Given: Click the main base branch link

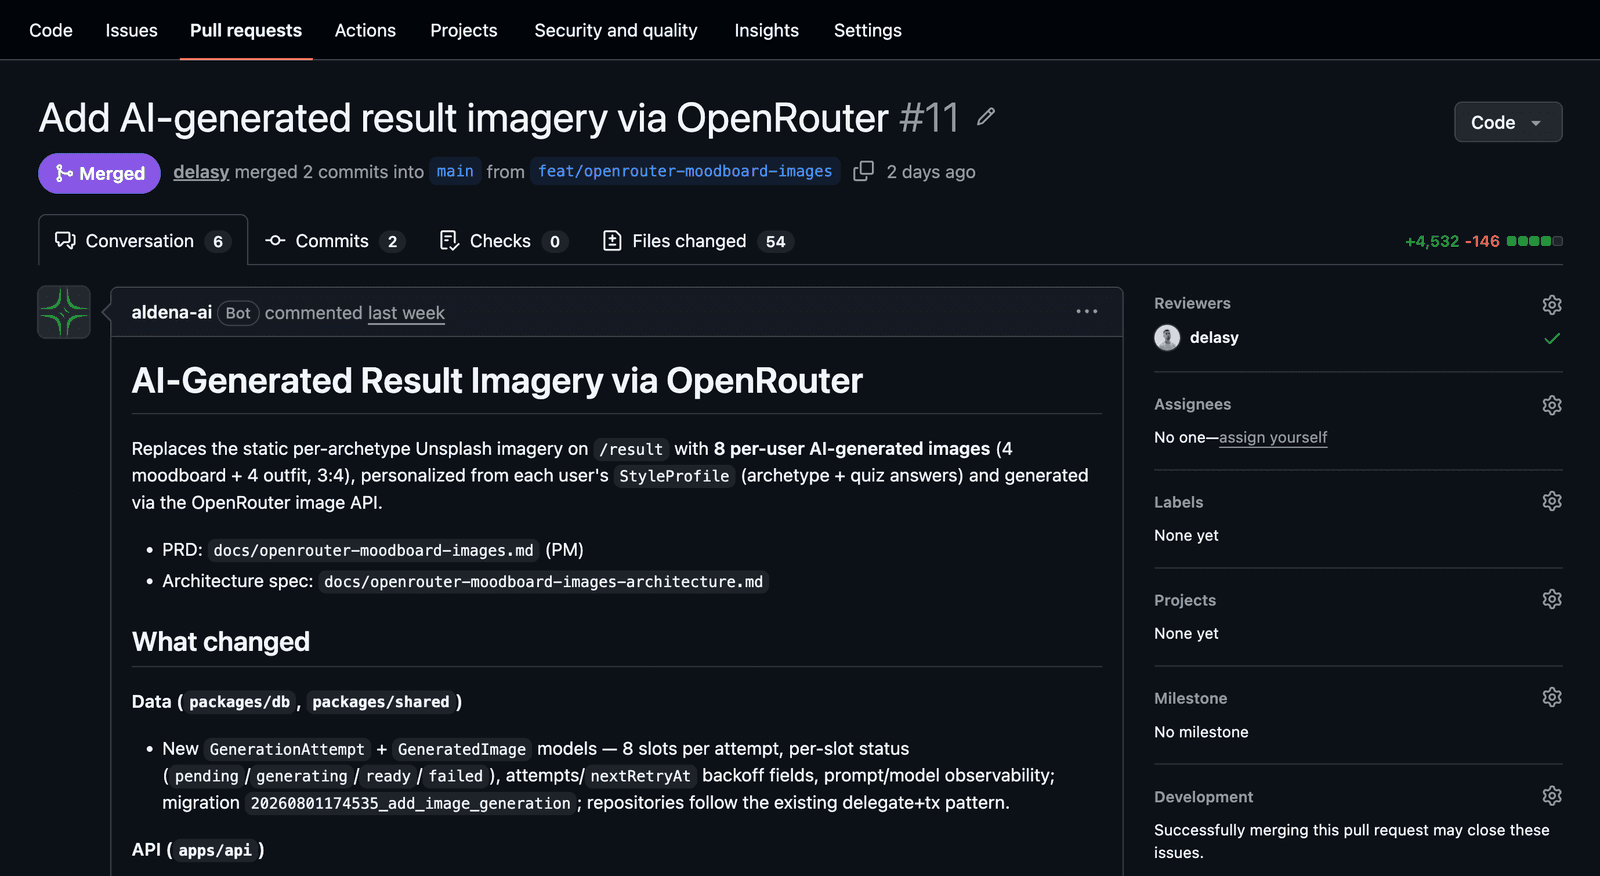Looking at the screenshot, I should [455, 171].
